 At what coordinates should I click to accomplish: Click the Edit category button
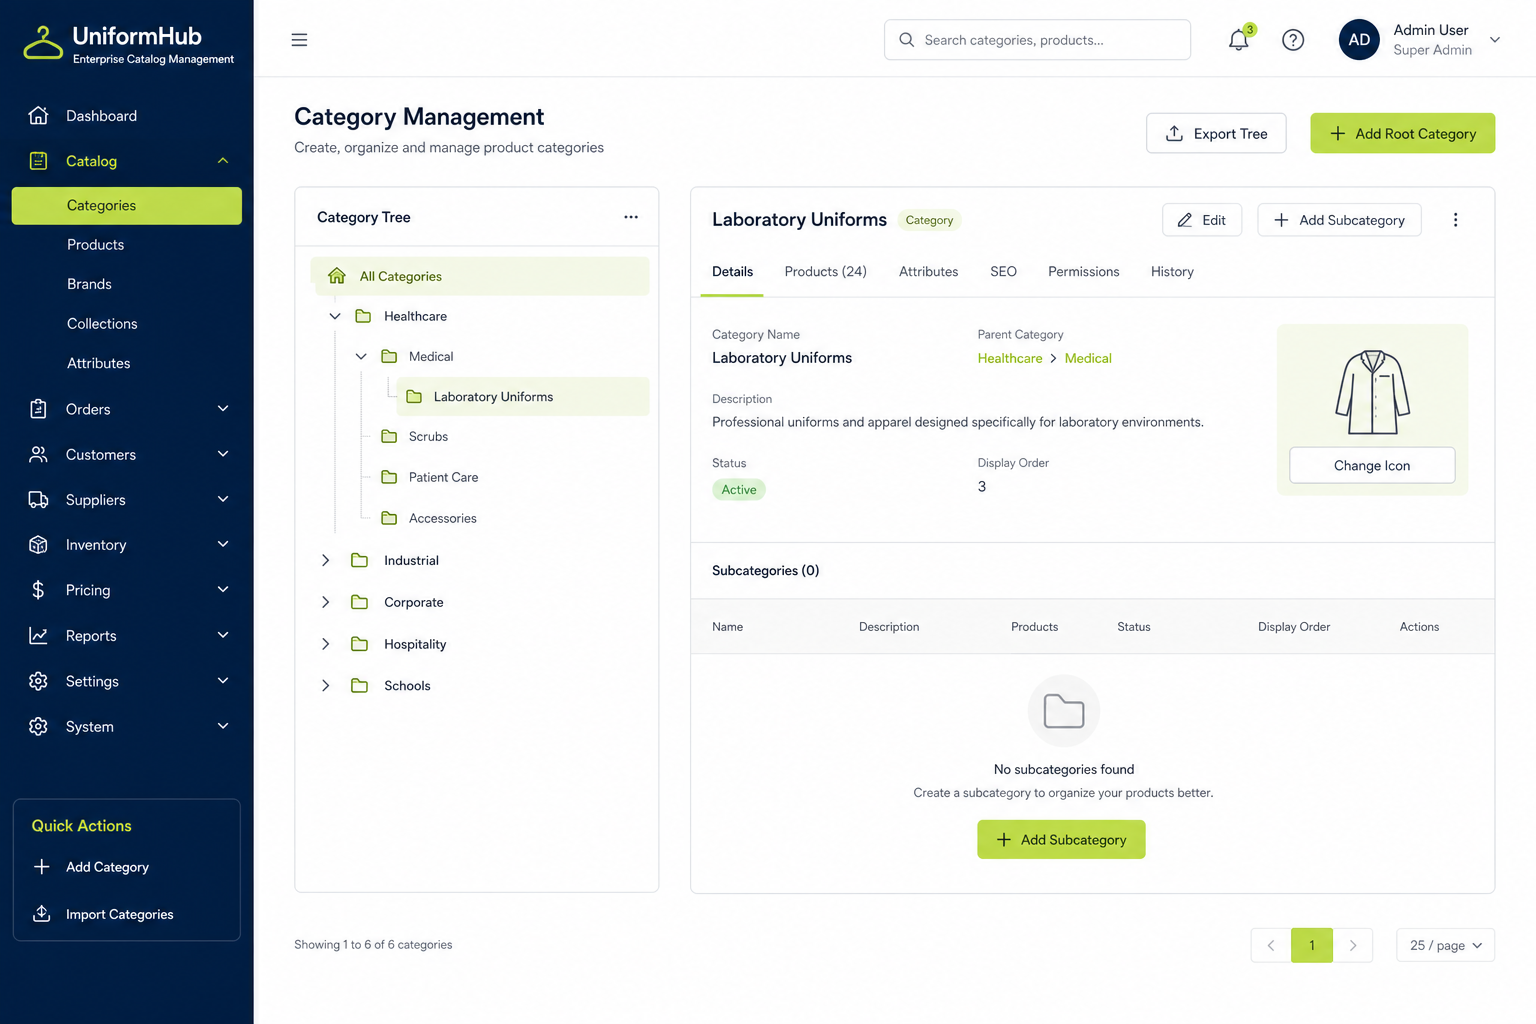tap(1202, 220)
